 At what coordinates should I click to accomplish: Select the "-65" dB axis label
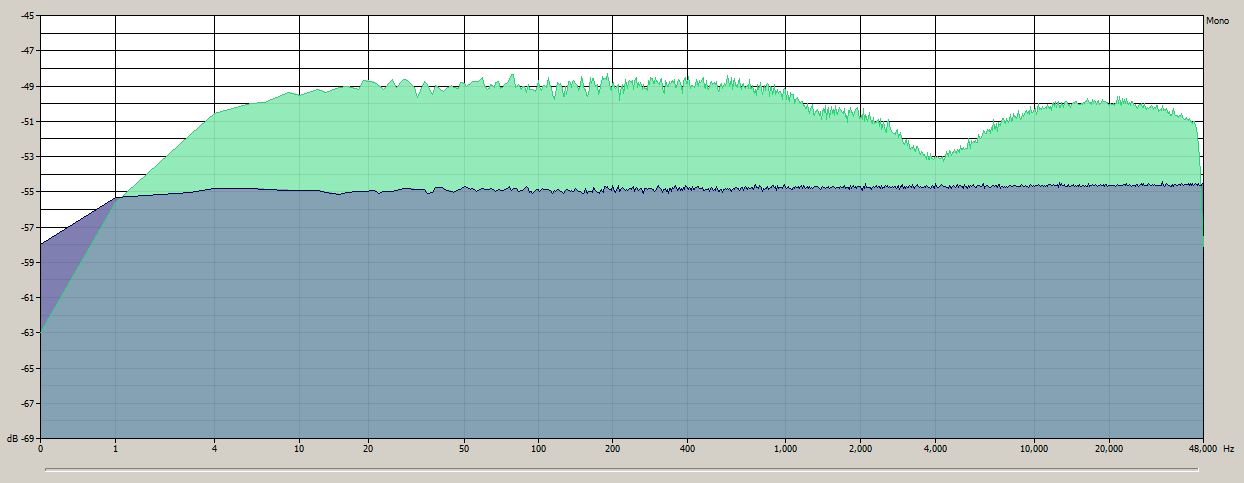26,368
